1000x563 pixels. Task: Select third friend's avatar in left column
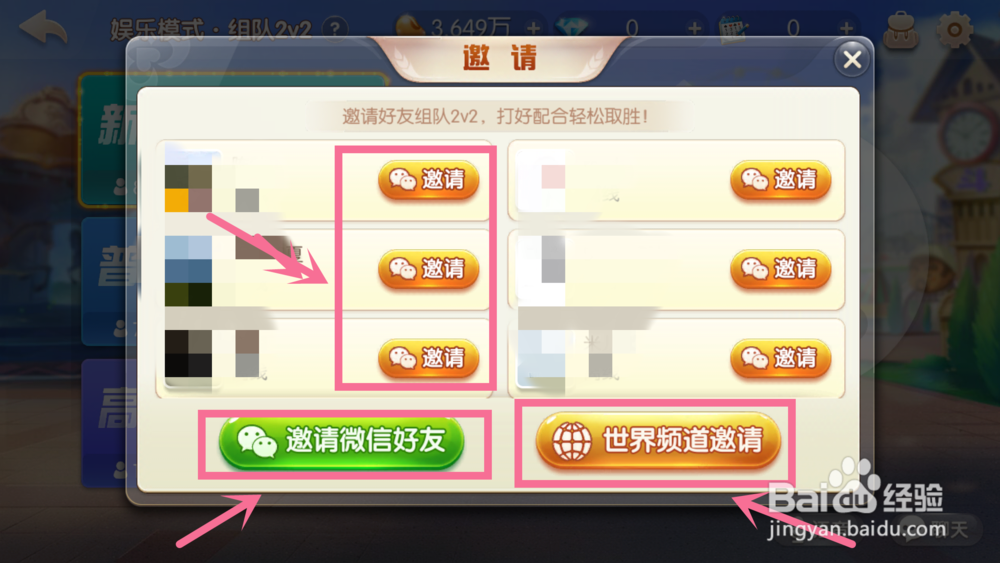[x=189, y=354]
